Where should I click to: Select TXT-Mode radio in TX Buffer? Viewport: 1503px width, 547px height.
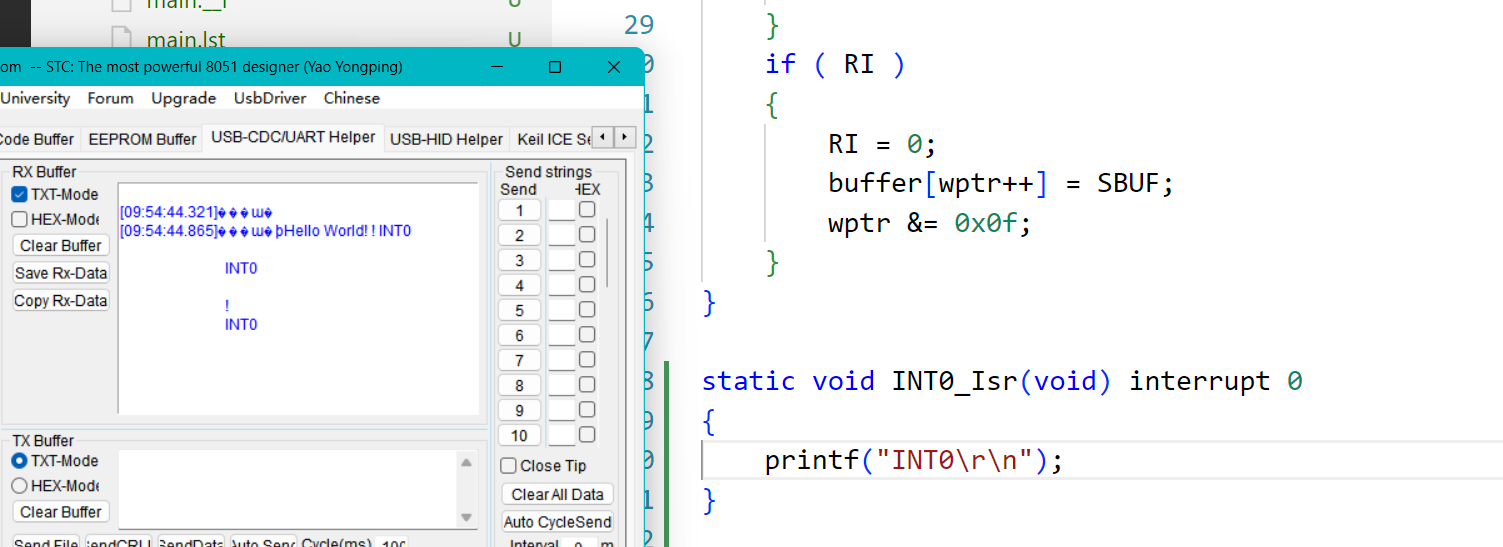(x=19, y=461)
